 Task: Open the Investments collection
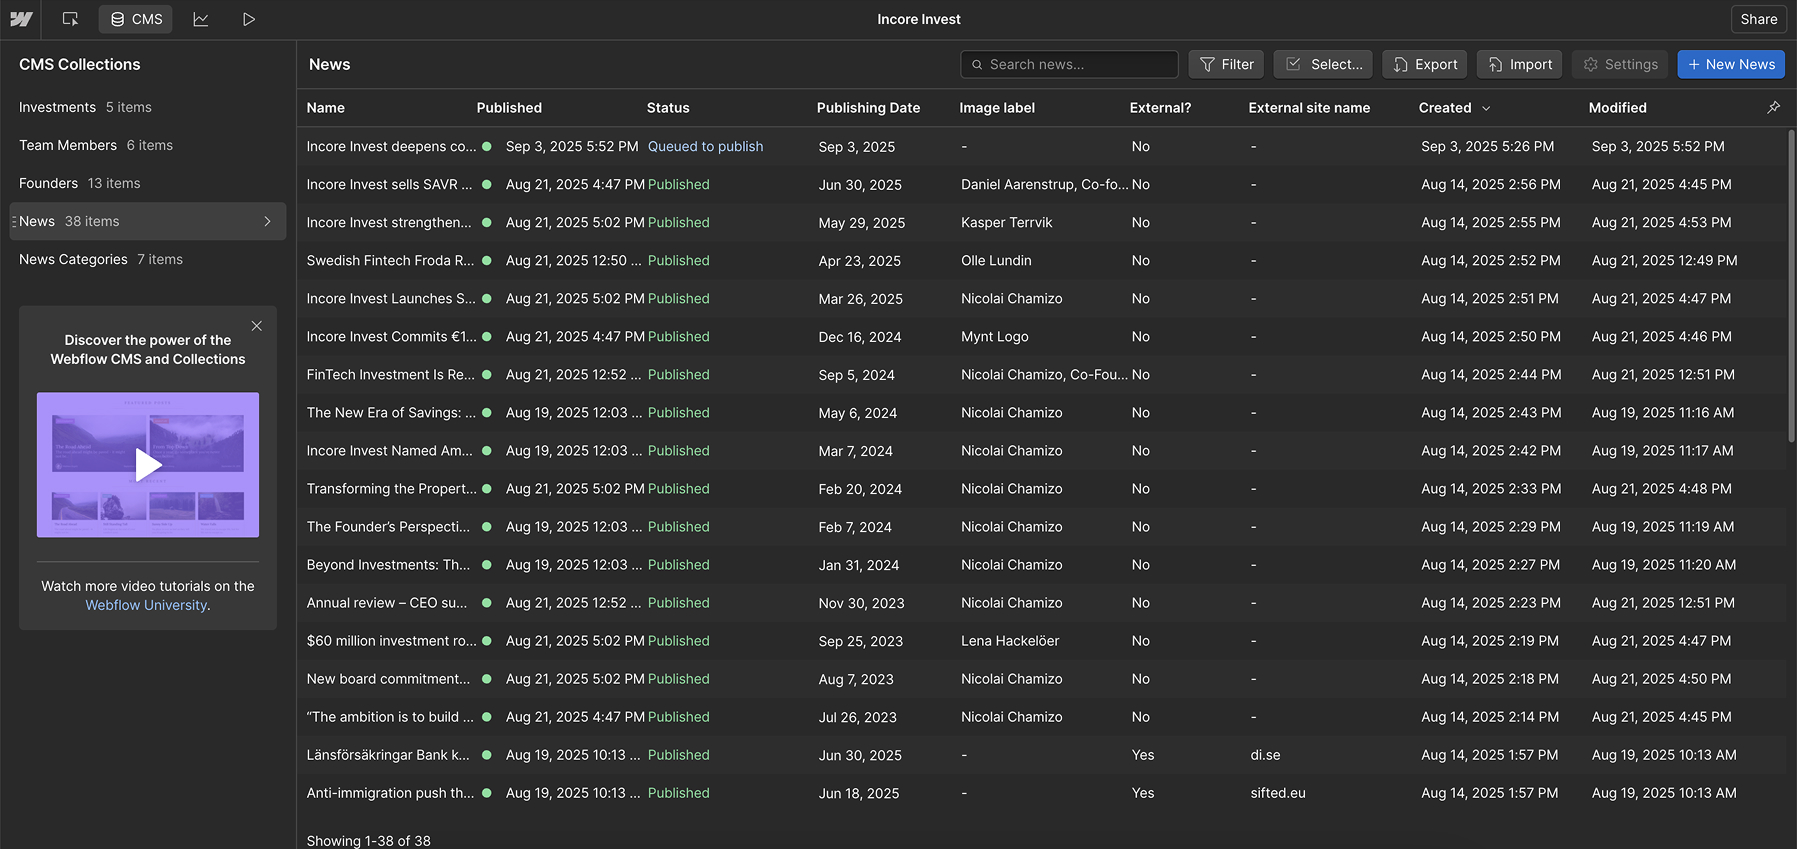click(148, 107)
